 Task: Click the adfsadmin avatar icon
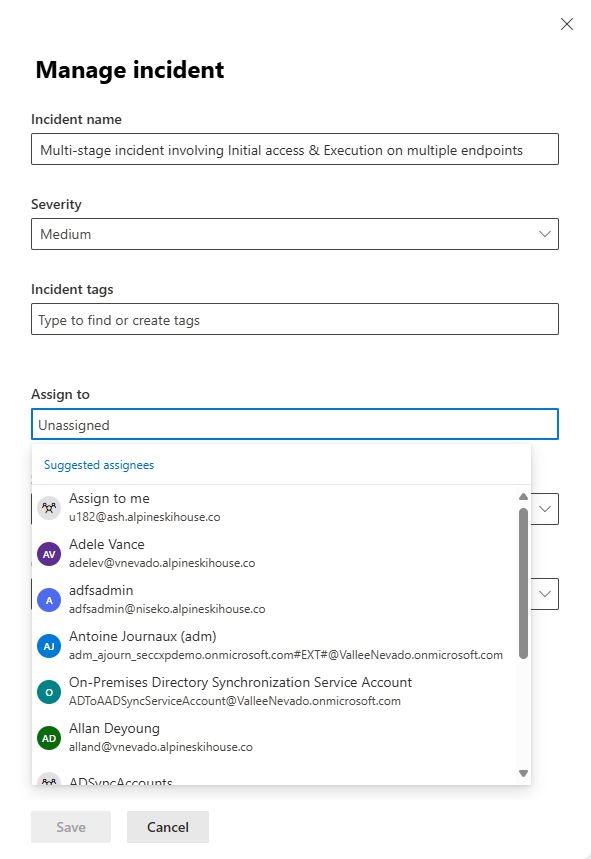(49, 599)
